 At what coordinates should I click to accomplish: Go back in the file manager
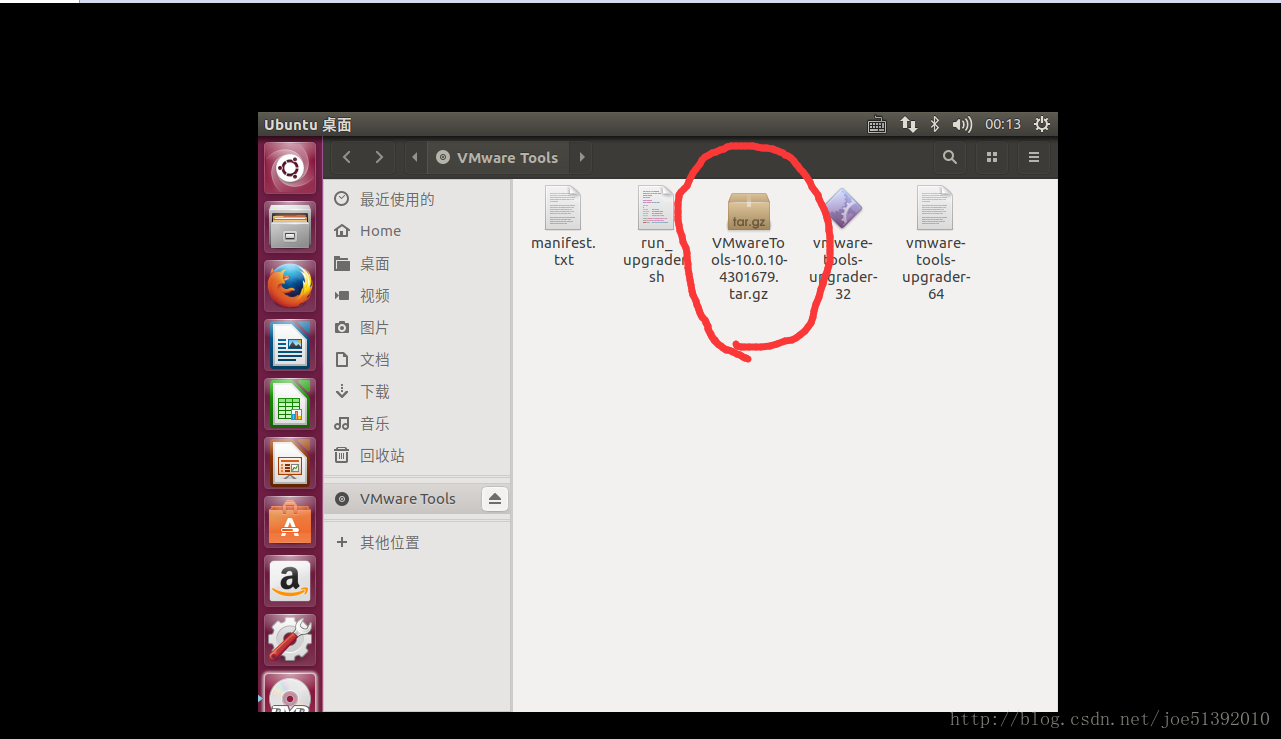[347, 157]
